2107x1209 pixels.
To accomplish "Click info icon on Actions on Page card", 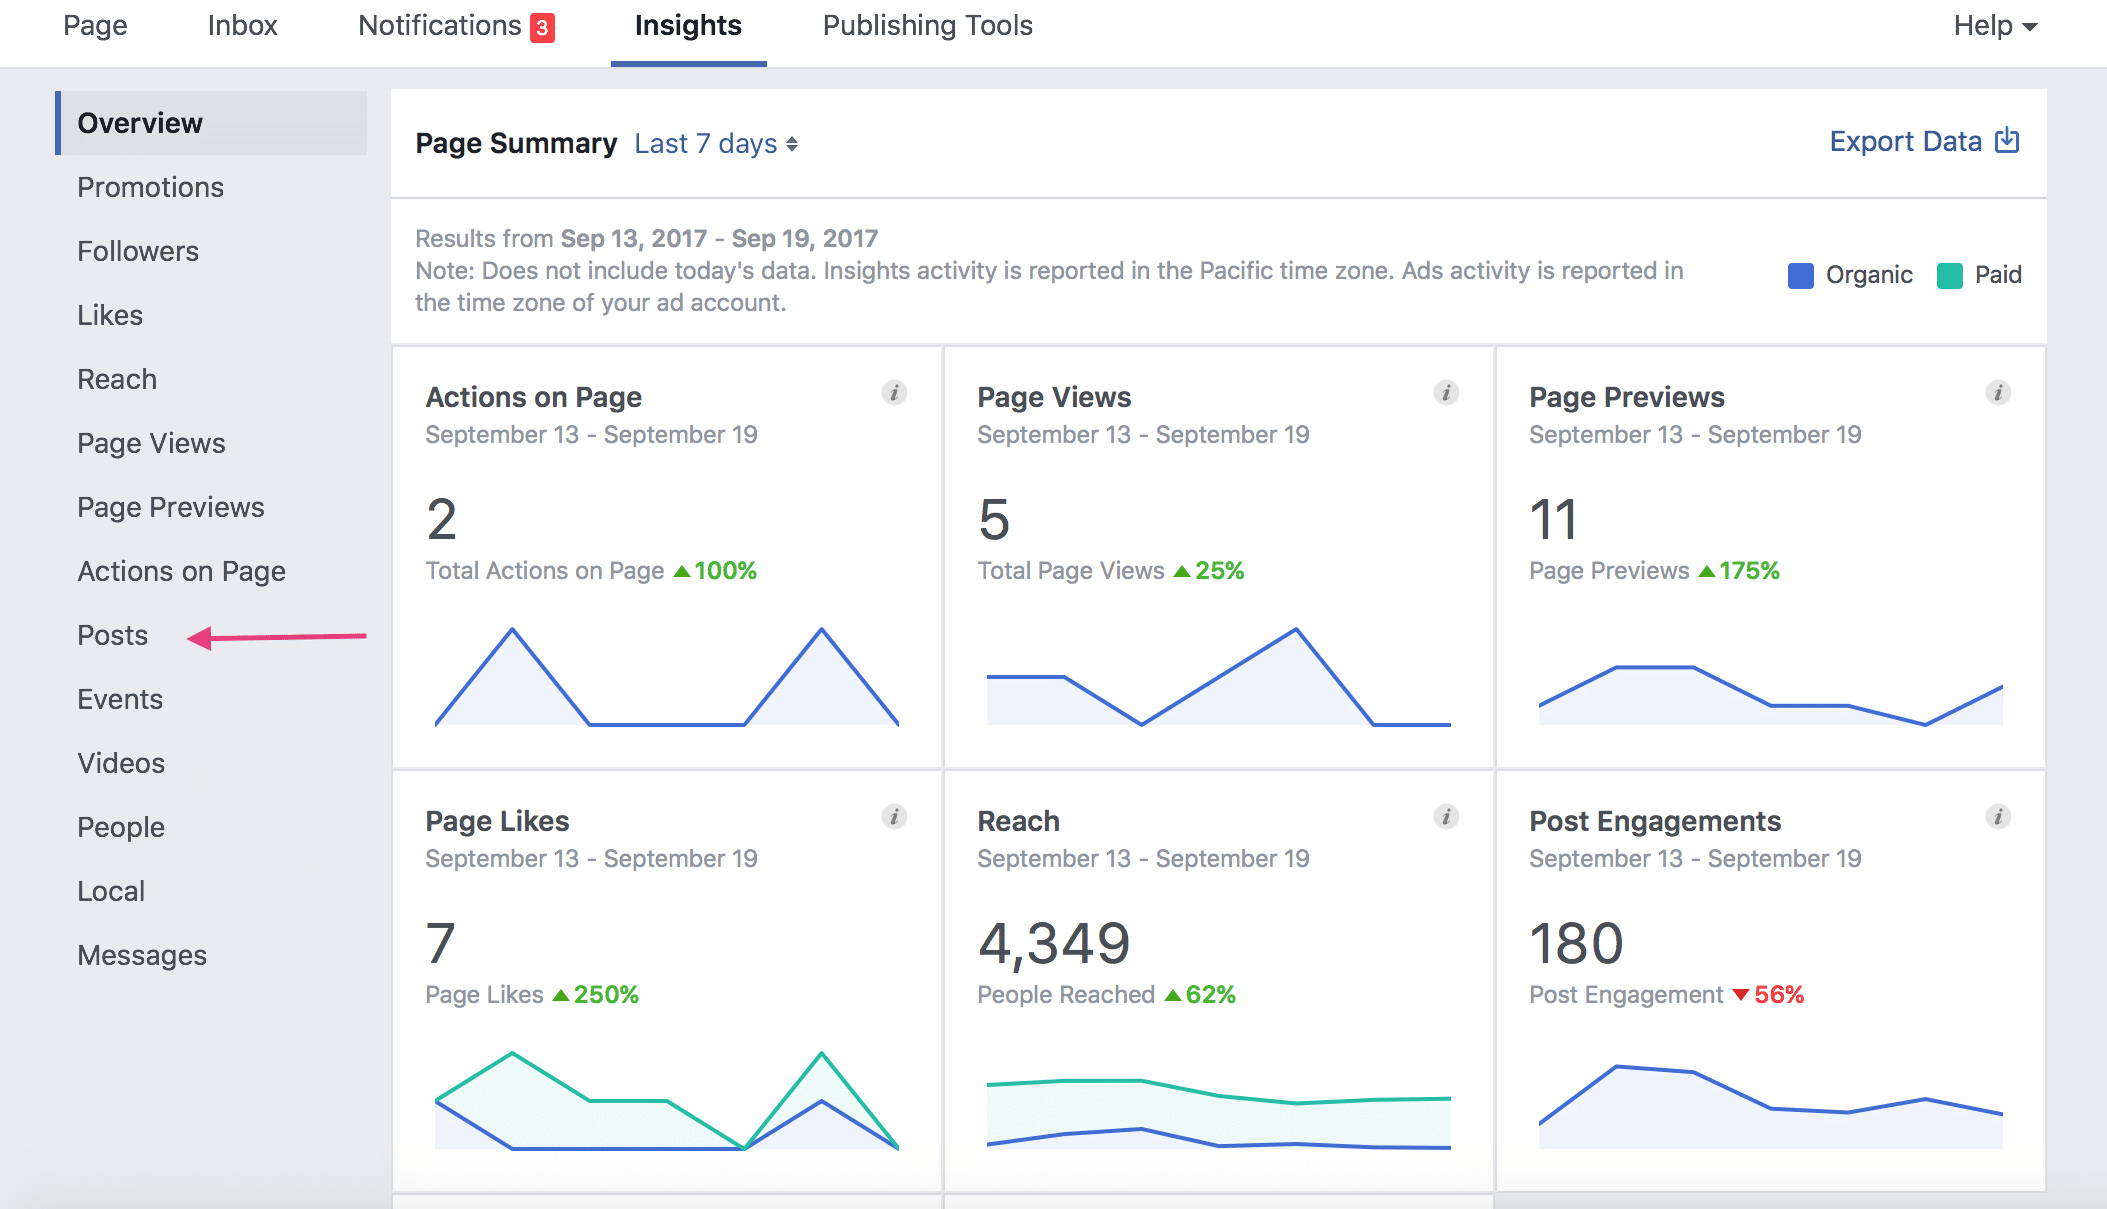I will click(x=894, y=393).
